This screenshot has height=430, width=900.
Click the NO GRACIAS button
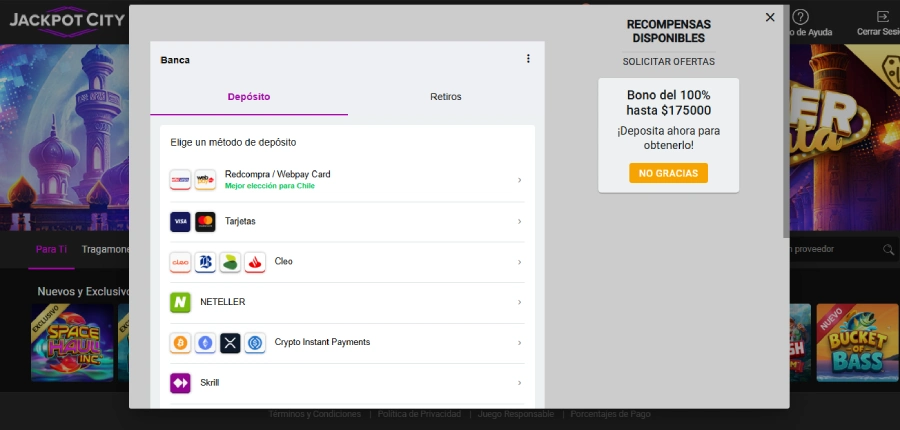668,173
